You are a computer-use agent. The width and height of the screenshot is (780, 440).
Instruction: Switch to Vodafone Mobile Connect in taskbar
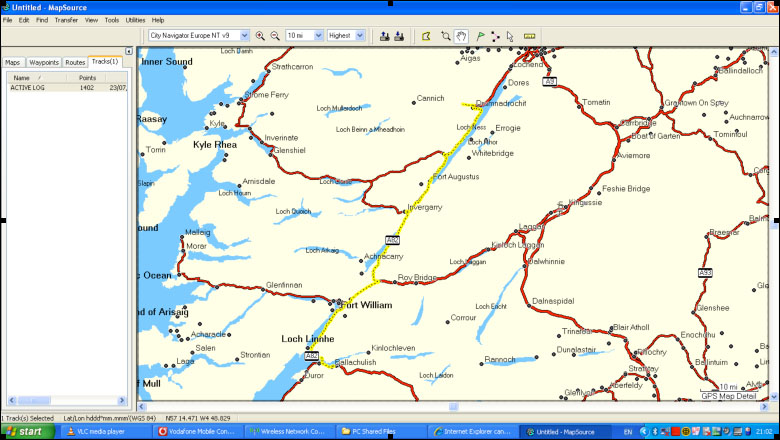pyautogui.click(x=200, y=432)
